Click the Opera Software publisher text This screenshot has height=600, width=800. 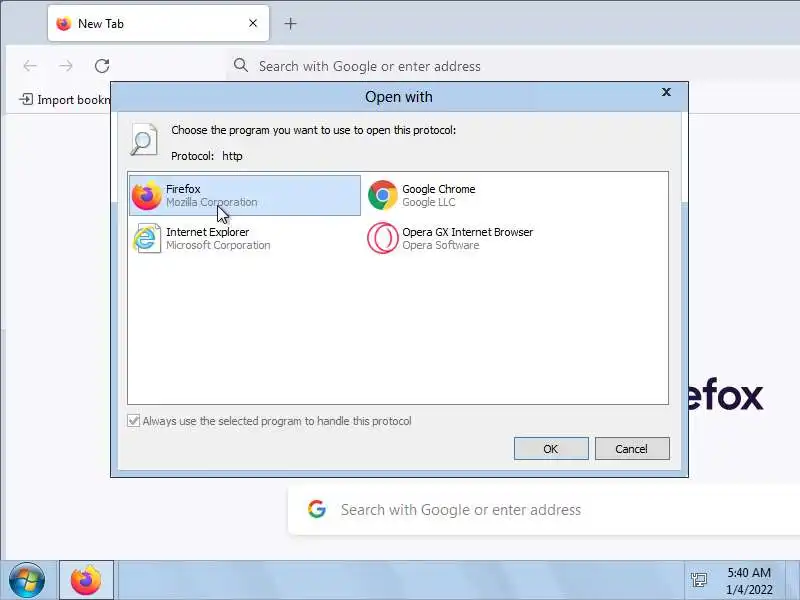441,245
